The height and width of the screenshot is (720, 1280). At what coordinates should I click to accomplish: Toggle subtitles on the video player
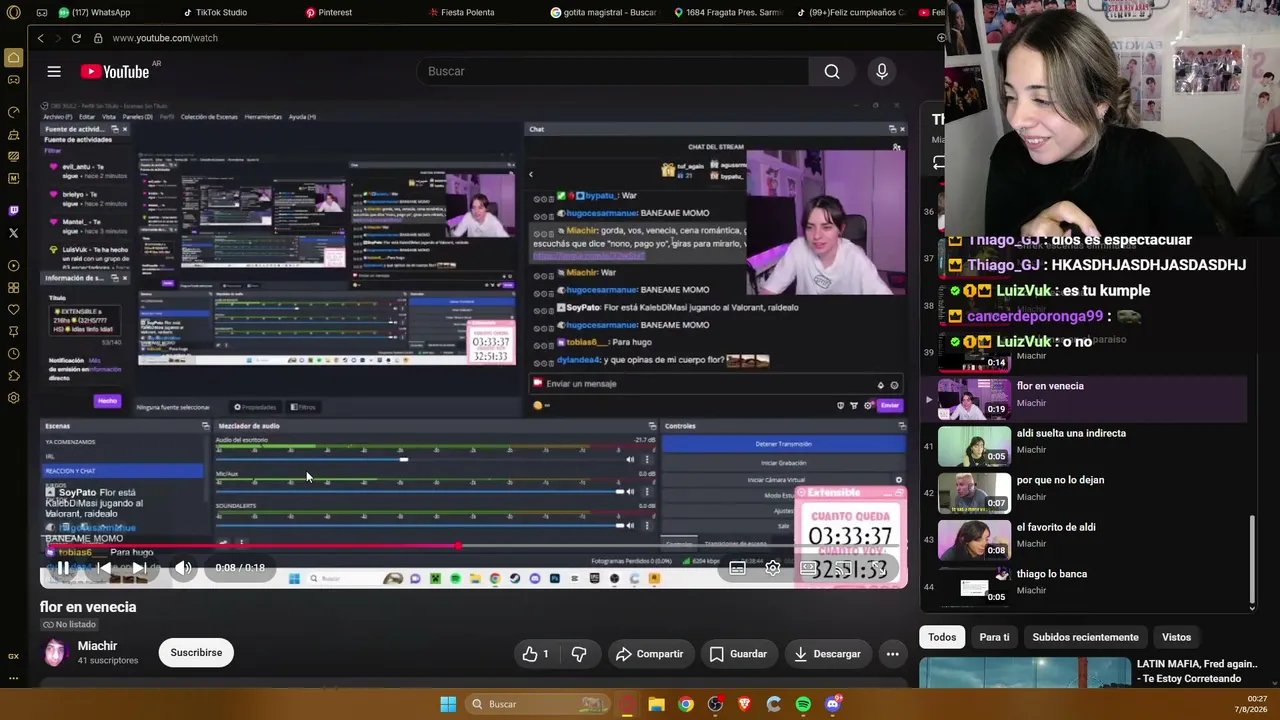737,568
